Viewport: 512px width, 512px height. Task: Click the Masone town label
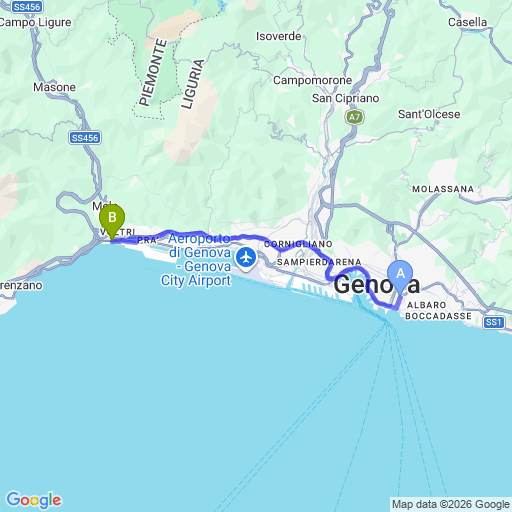tap(54, 87)
